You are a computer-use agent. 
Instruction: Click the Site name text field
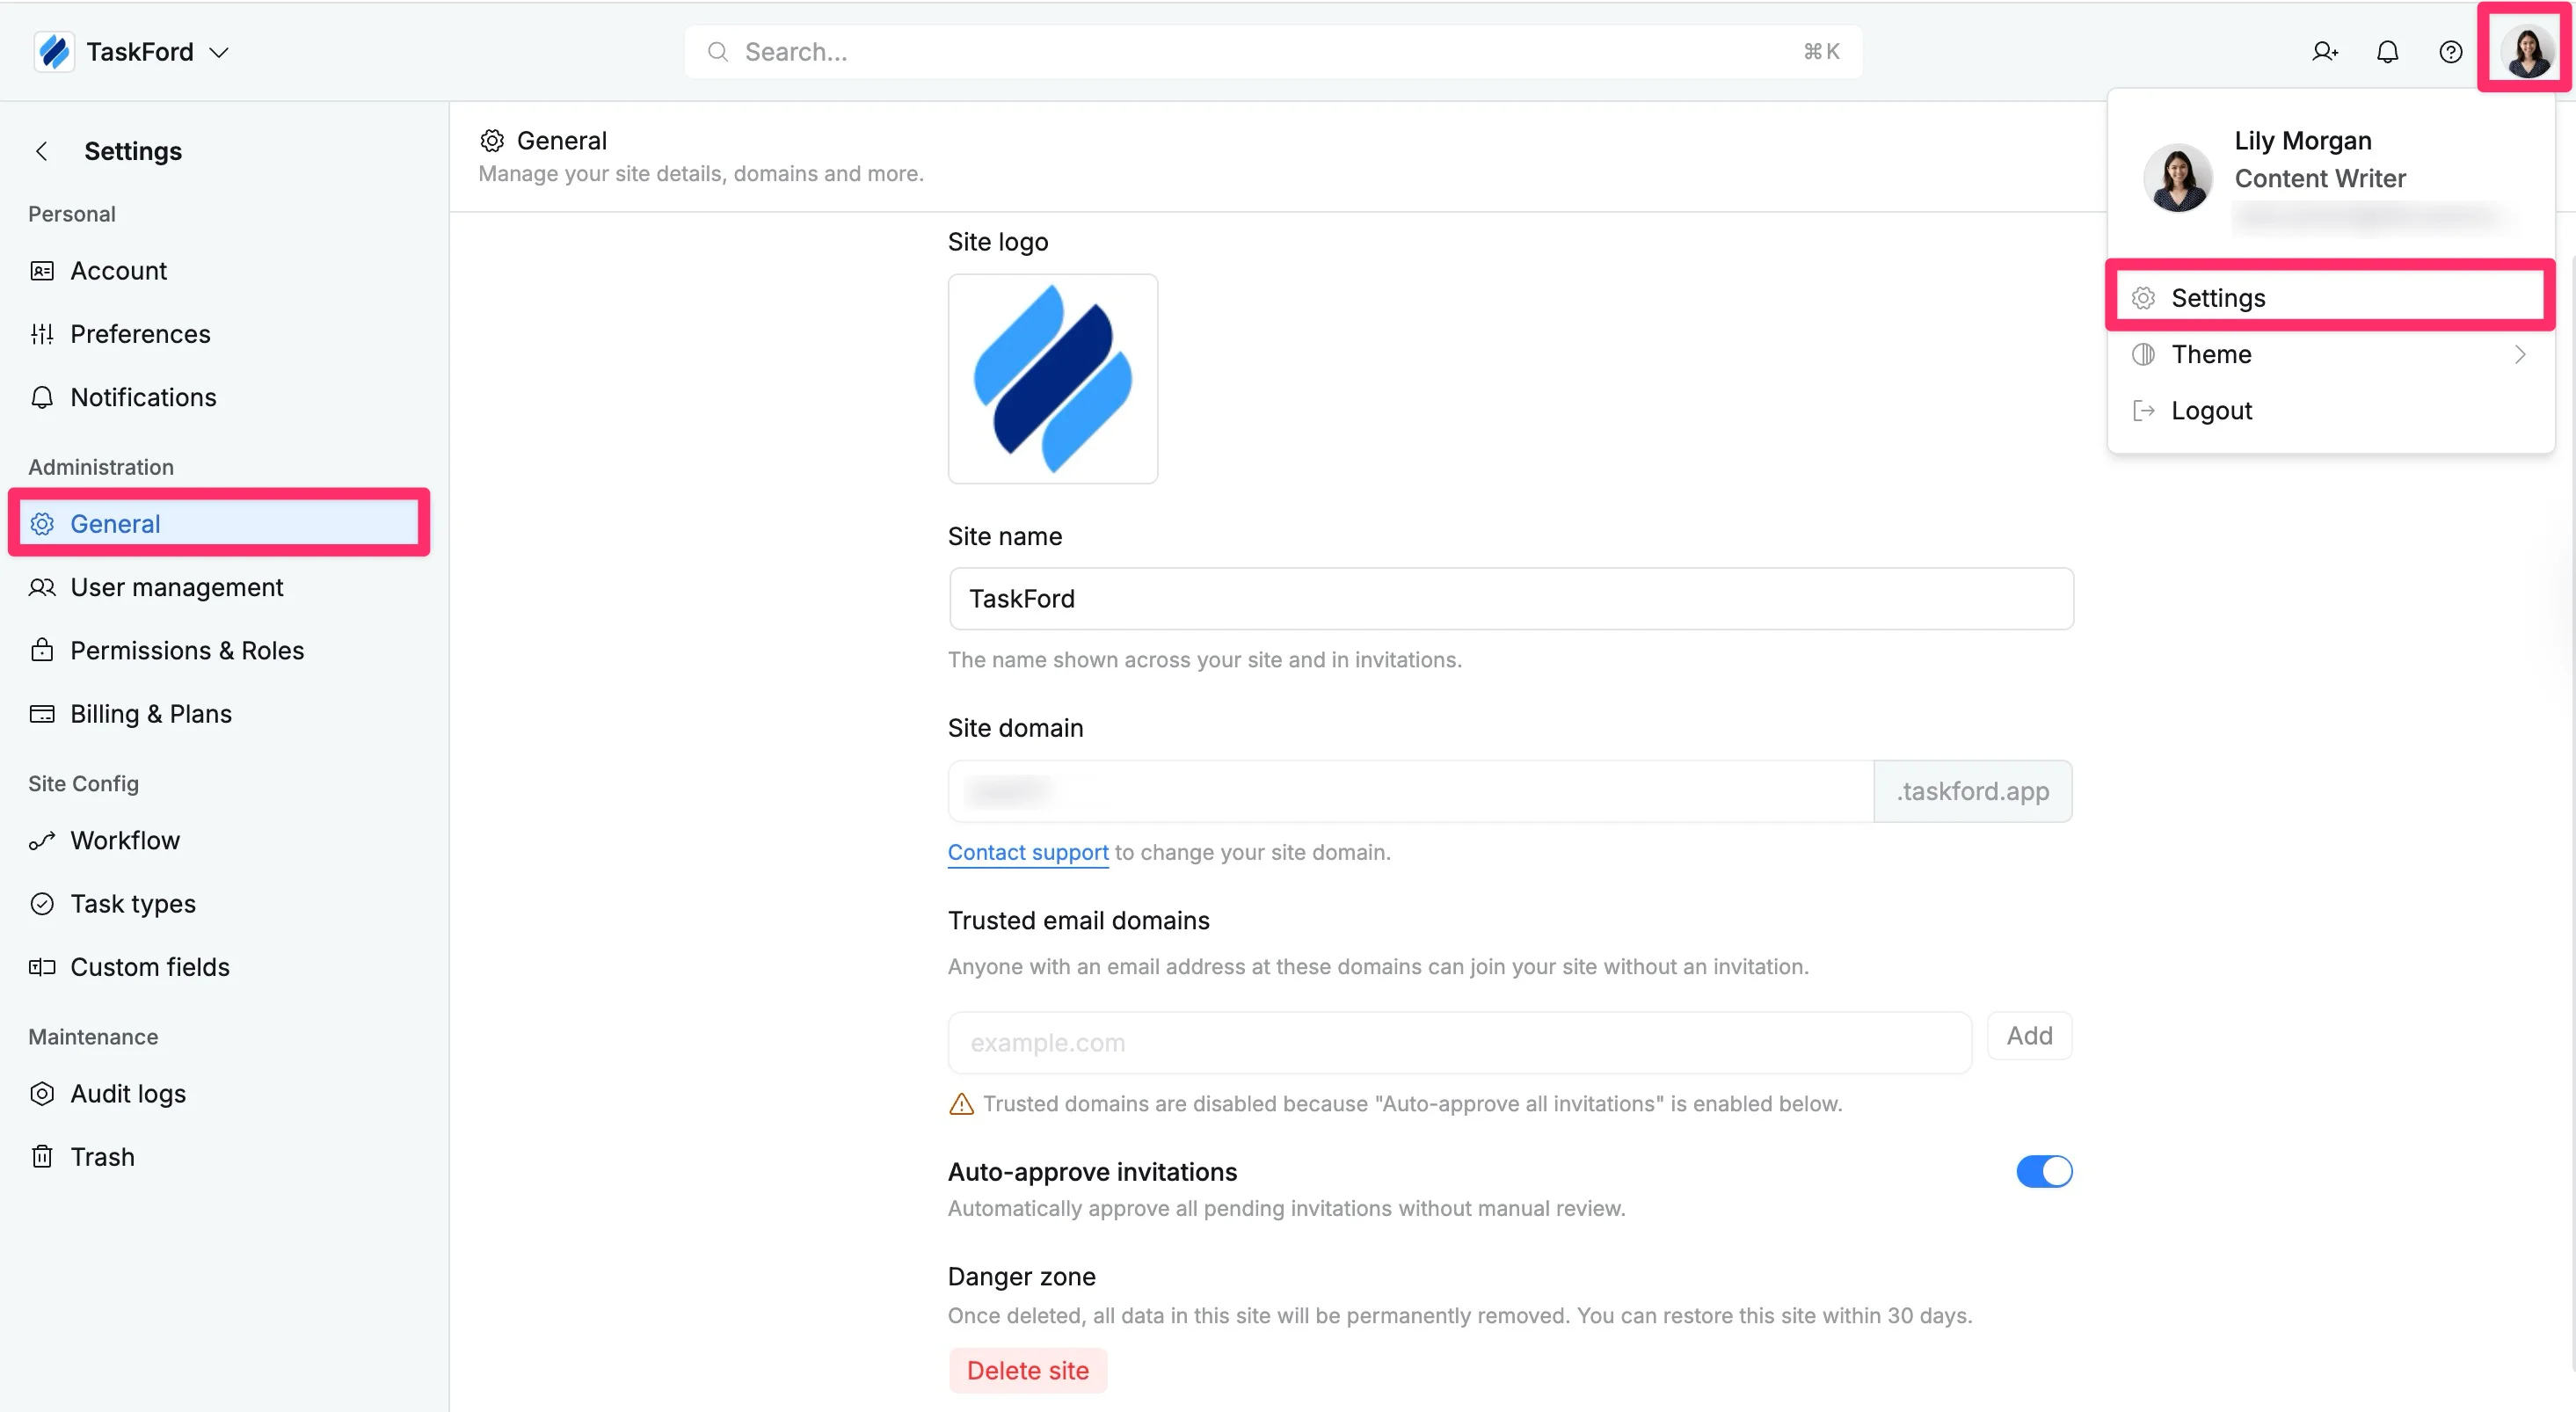(1510, 598)
